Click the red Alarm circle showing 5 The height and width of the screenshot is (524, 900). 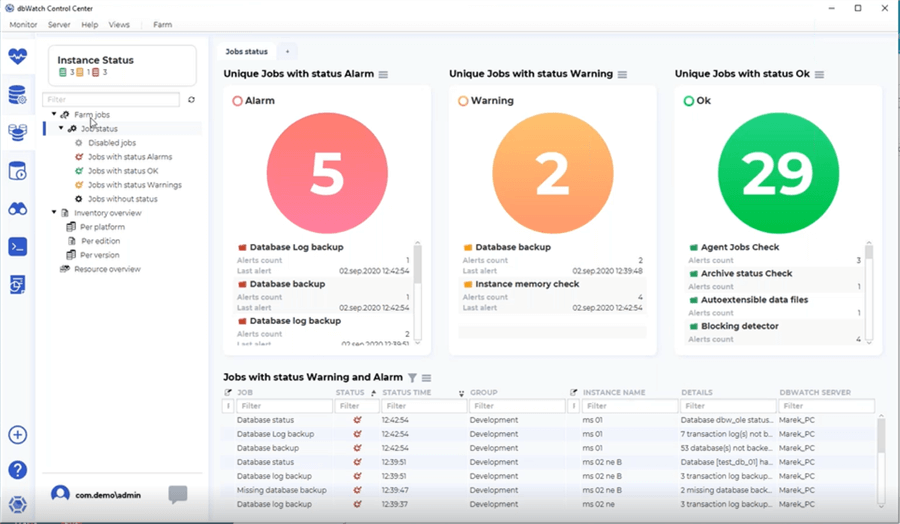tap(327, 173)
